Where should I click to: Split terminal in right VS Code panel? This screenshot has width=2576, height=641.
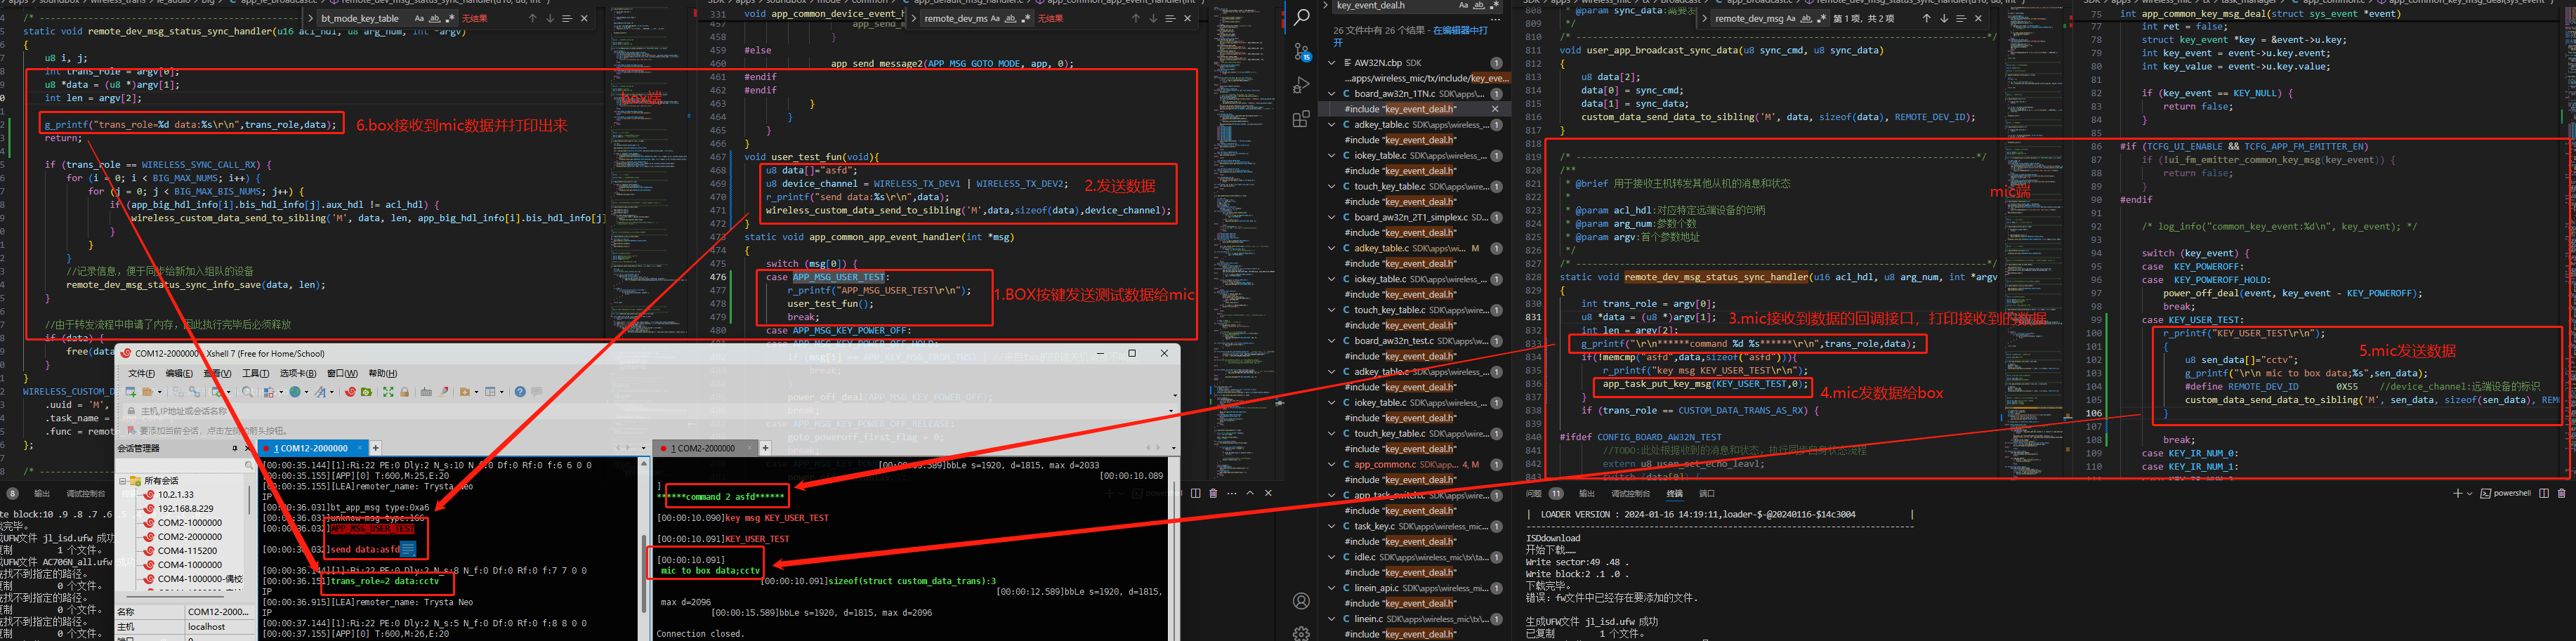coord(2544,493)
